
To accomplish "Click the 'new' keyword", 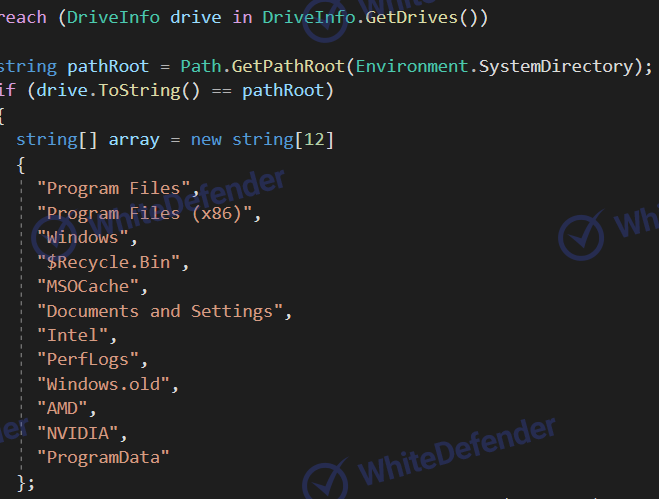I will [x=206, y=140].
